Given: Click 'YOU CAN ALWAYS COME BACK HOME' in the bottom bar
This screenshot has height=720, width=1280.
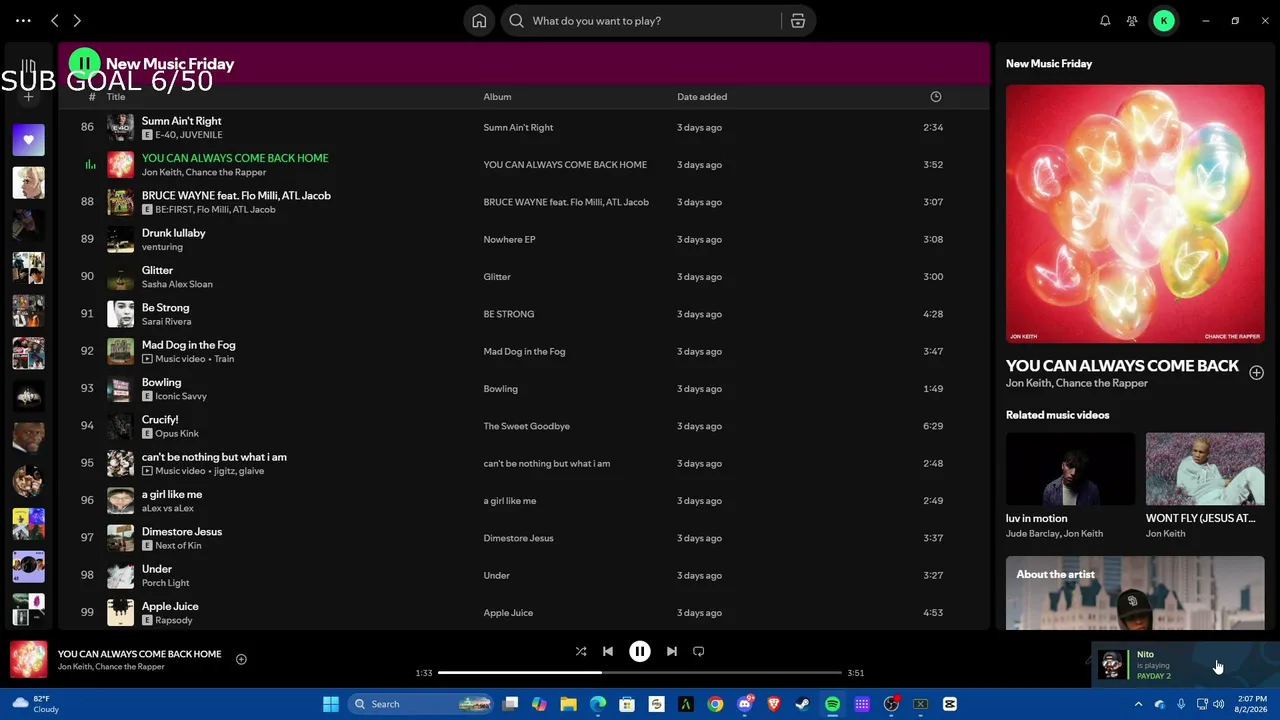Looking at the screenshot, I should [x=139, y=654].
